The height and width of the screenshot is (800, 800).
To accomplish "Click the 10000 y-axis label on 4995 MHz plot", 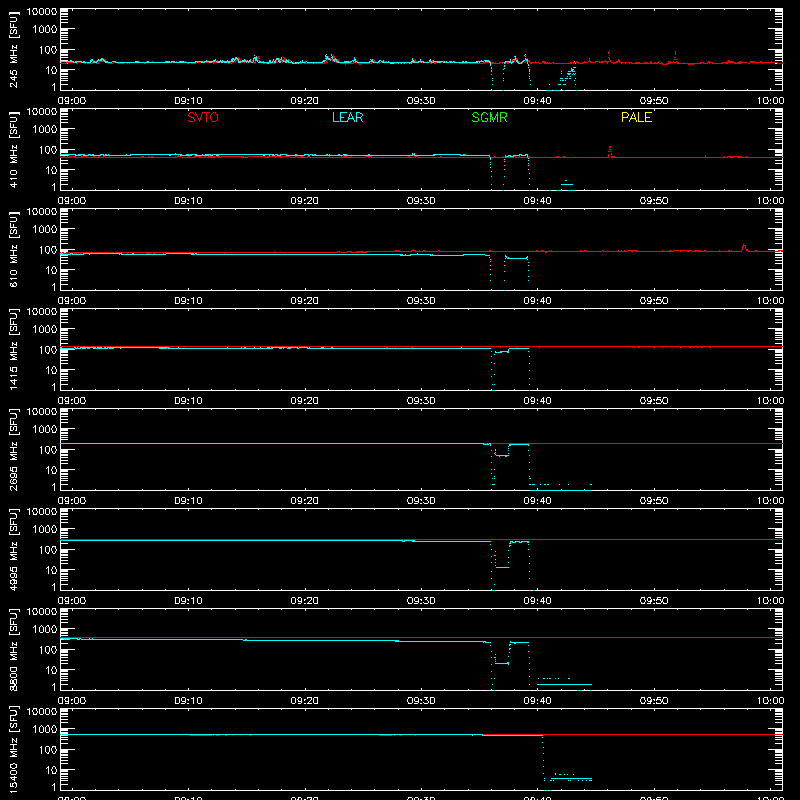I will (x=42, y=512).
